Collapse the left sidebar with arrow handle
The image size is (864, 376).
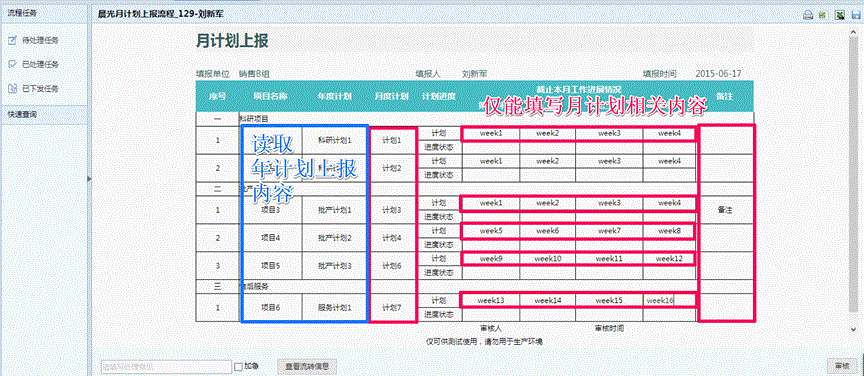pos(89,178)
